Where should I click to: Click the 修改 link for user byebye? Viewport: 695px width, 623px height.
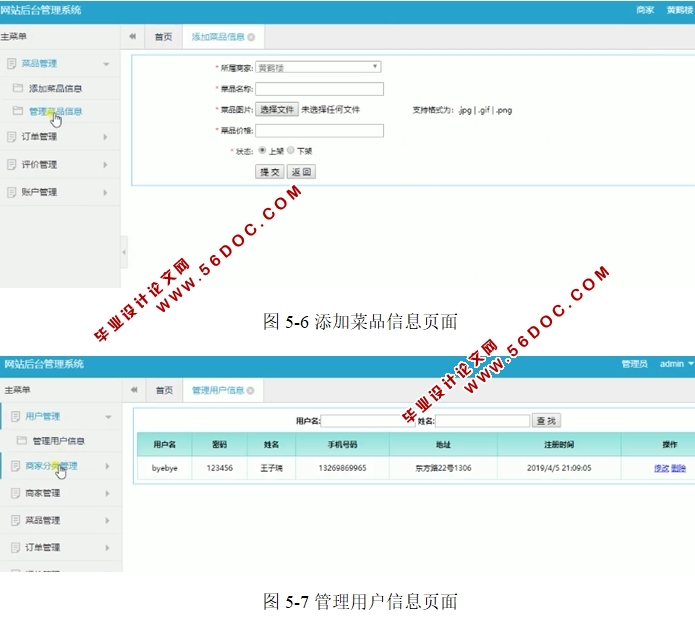661,468
